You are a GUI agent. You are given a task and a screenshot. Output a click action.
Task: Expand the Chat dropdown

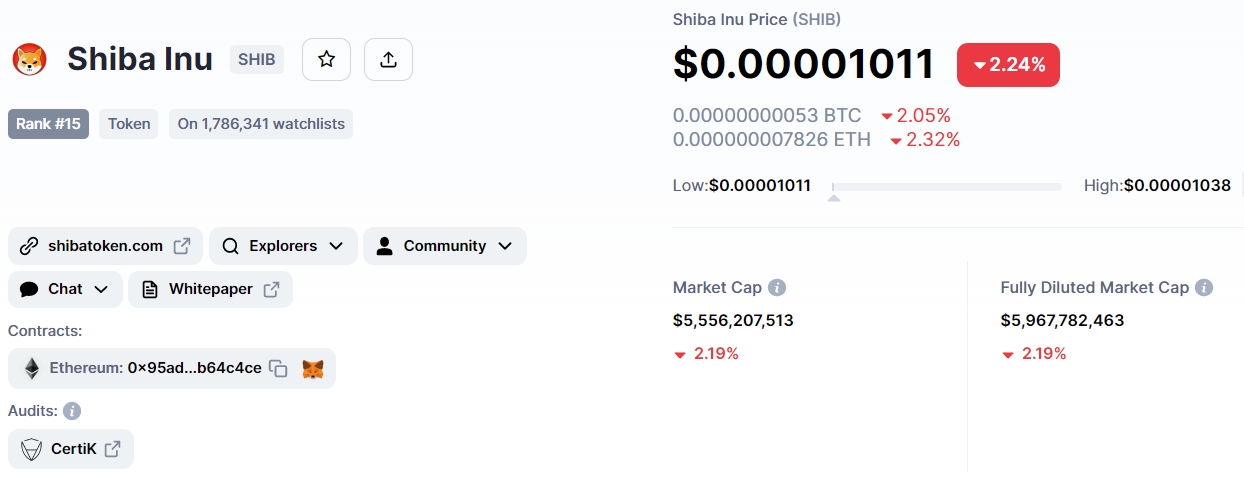coord(65,289)
